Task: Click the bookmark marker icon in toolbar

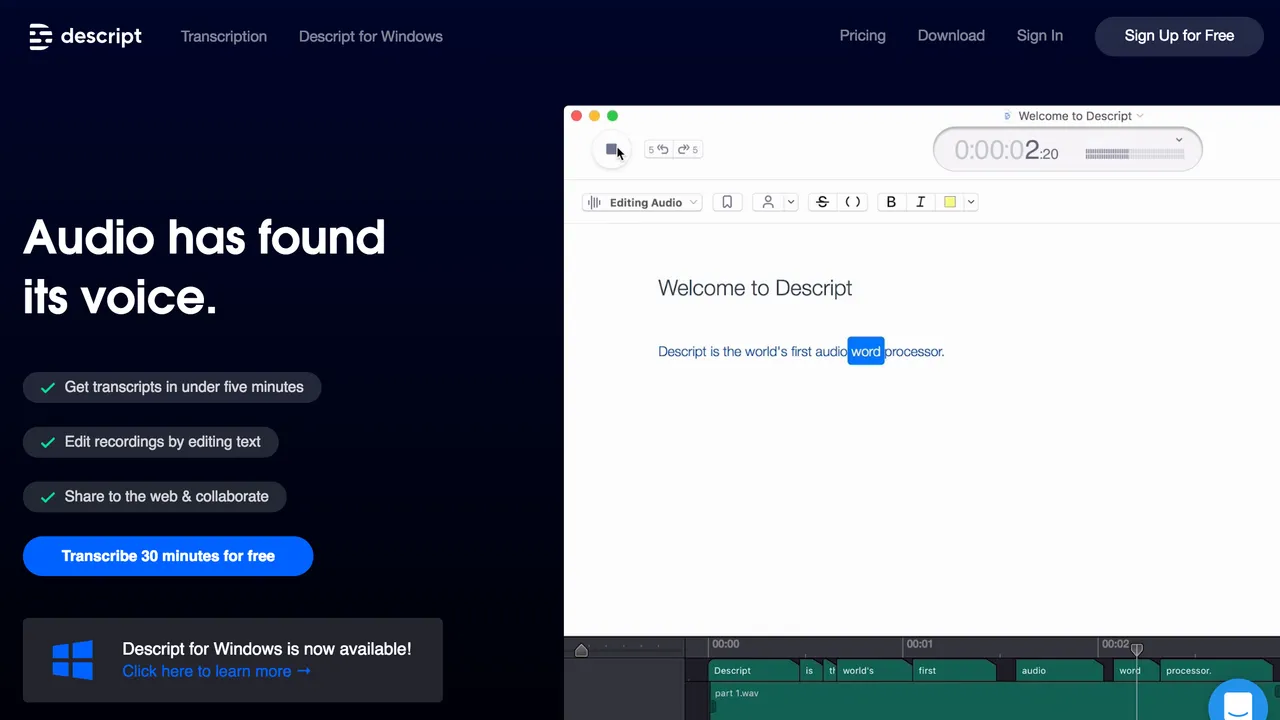Action: coord(727,202)
